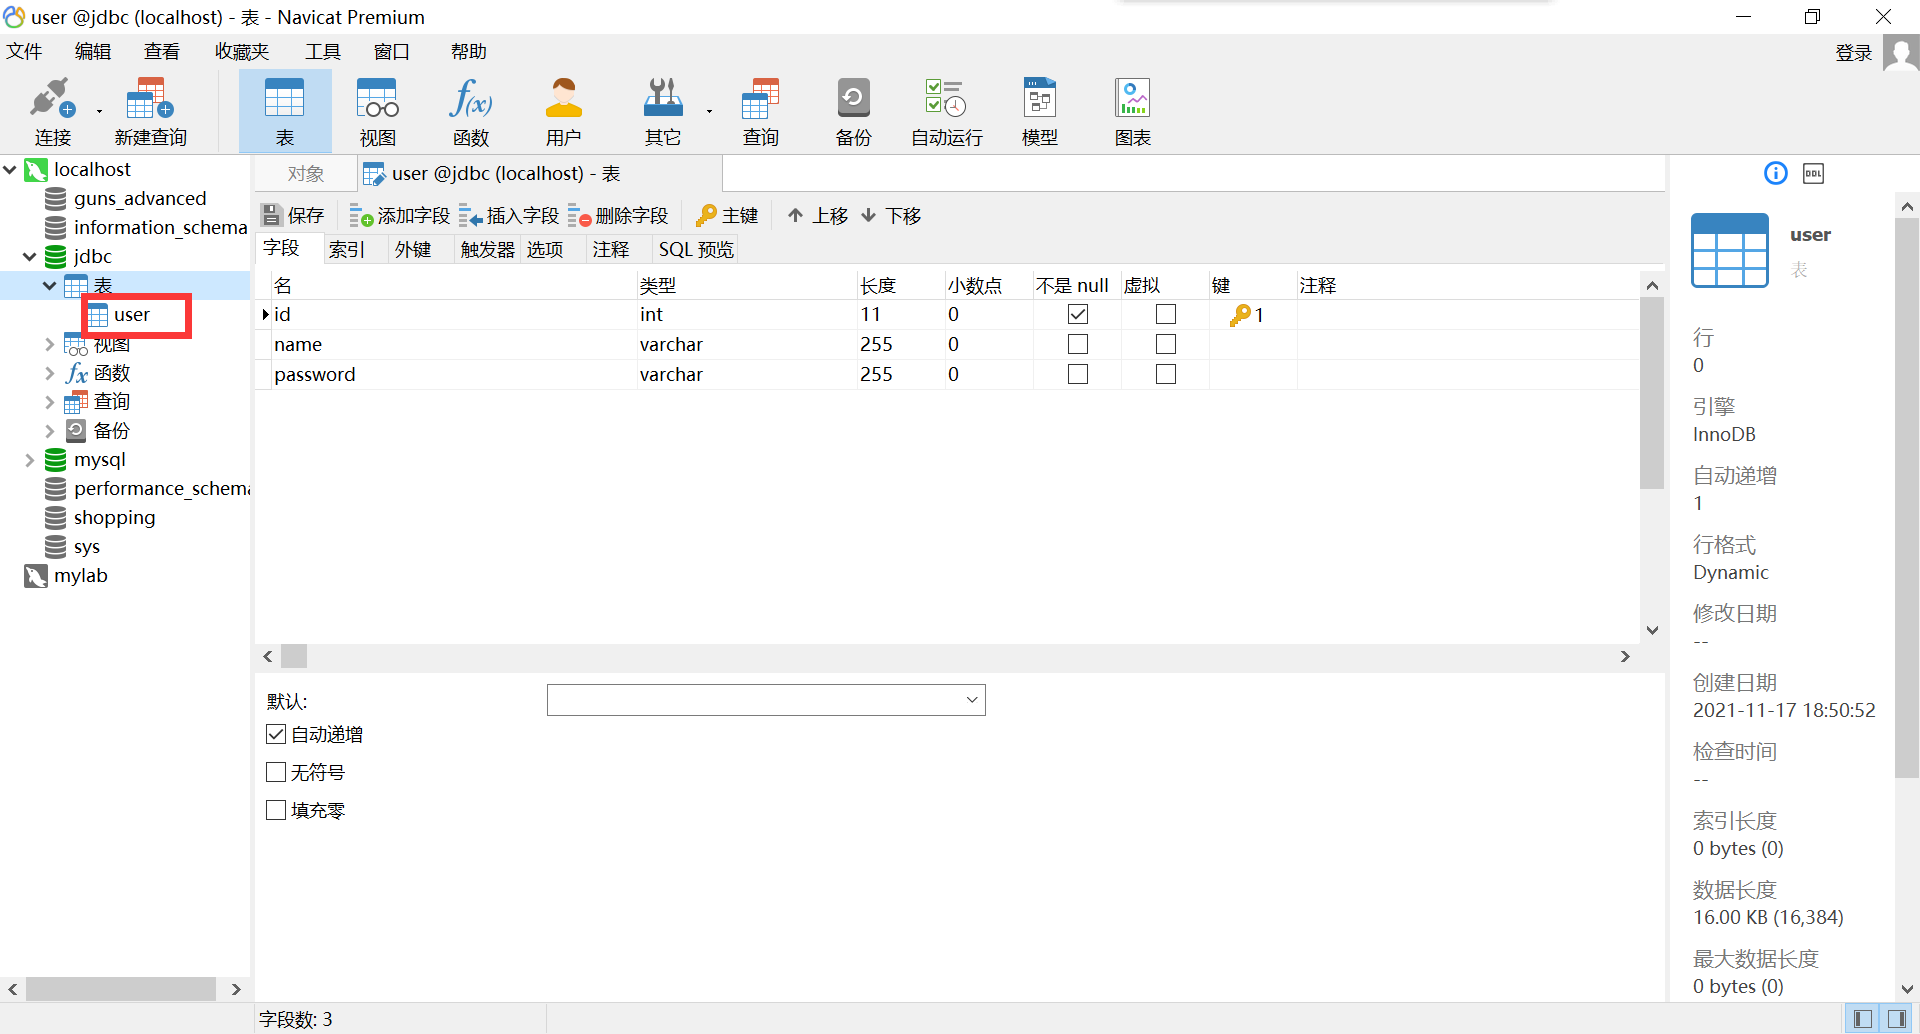Enable the 无符号 checkbox
The height and width of the screenshot is (1034, 1920).
pyautogui.click(x=276, y=771)
